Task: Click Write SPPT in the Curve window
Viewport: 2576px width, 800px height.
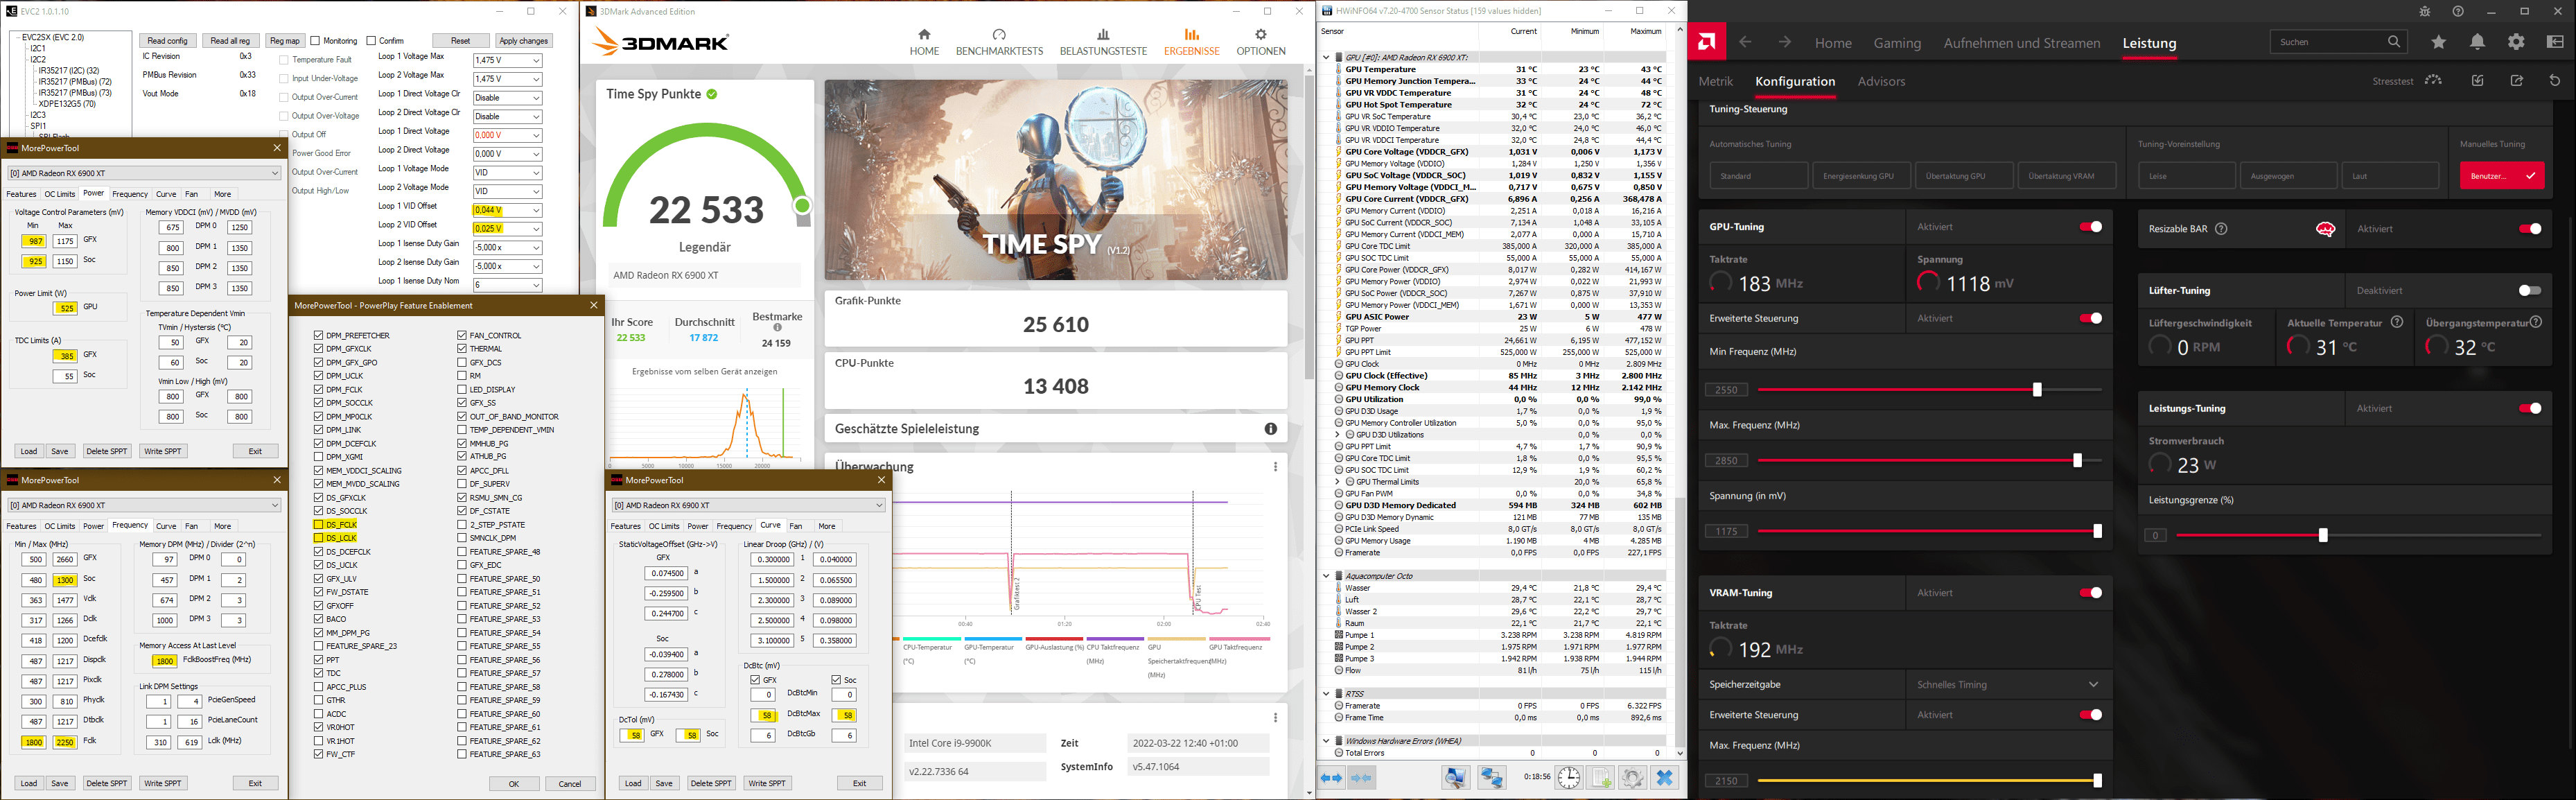Action: click(767, 783)
